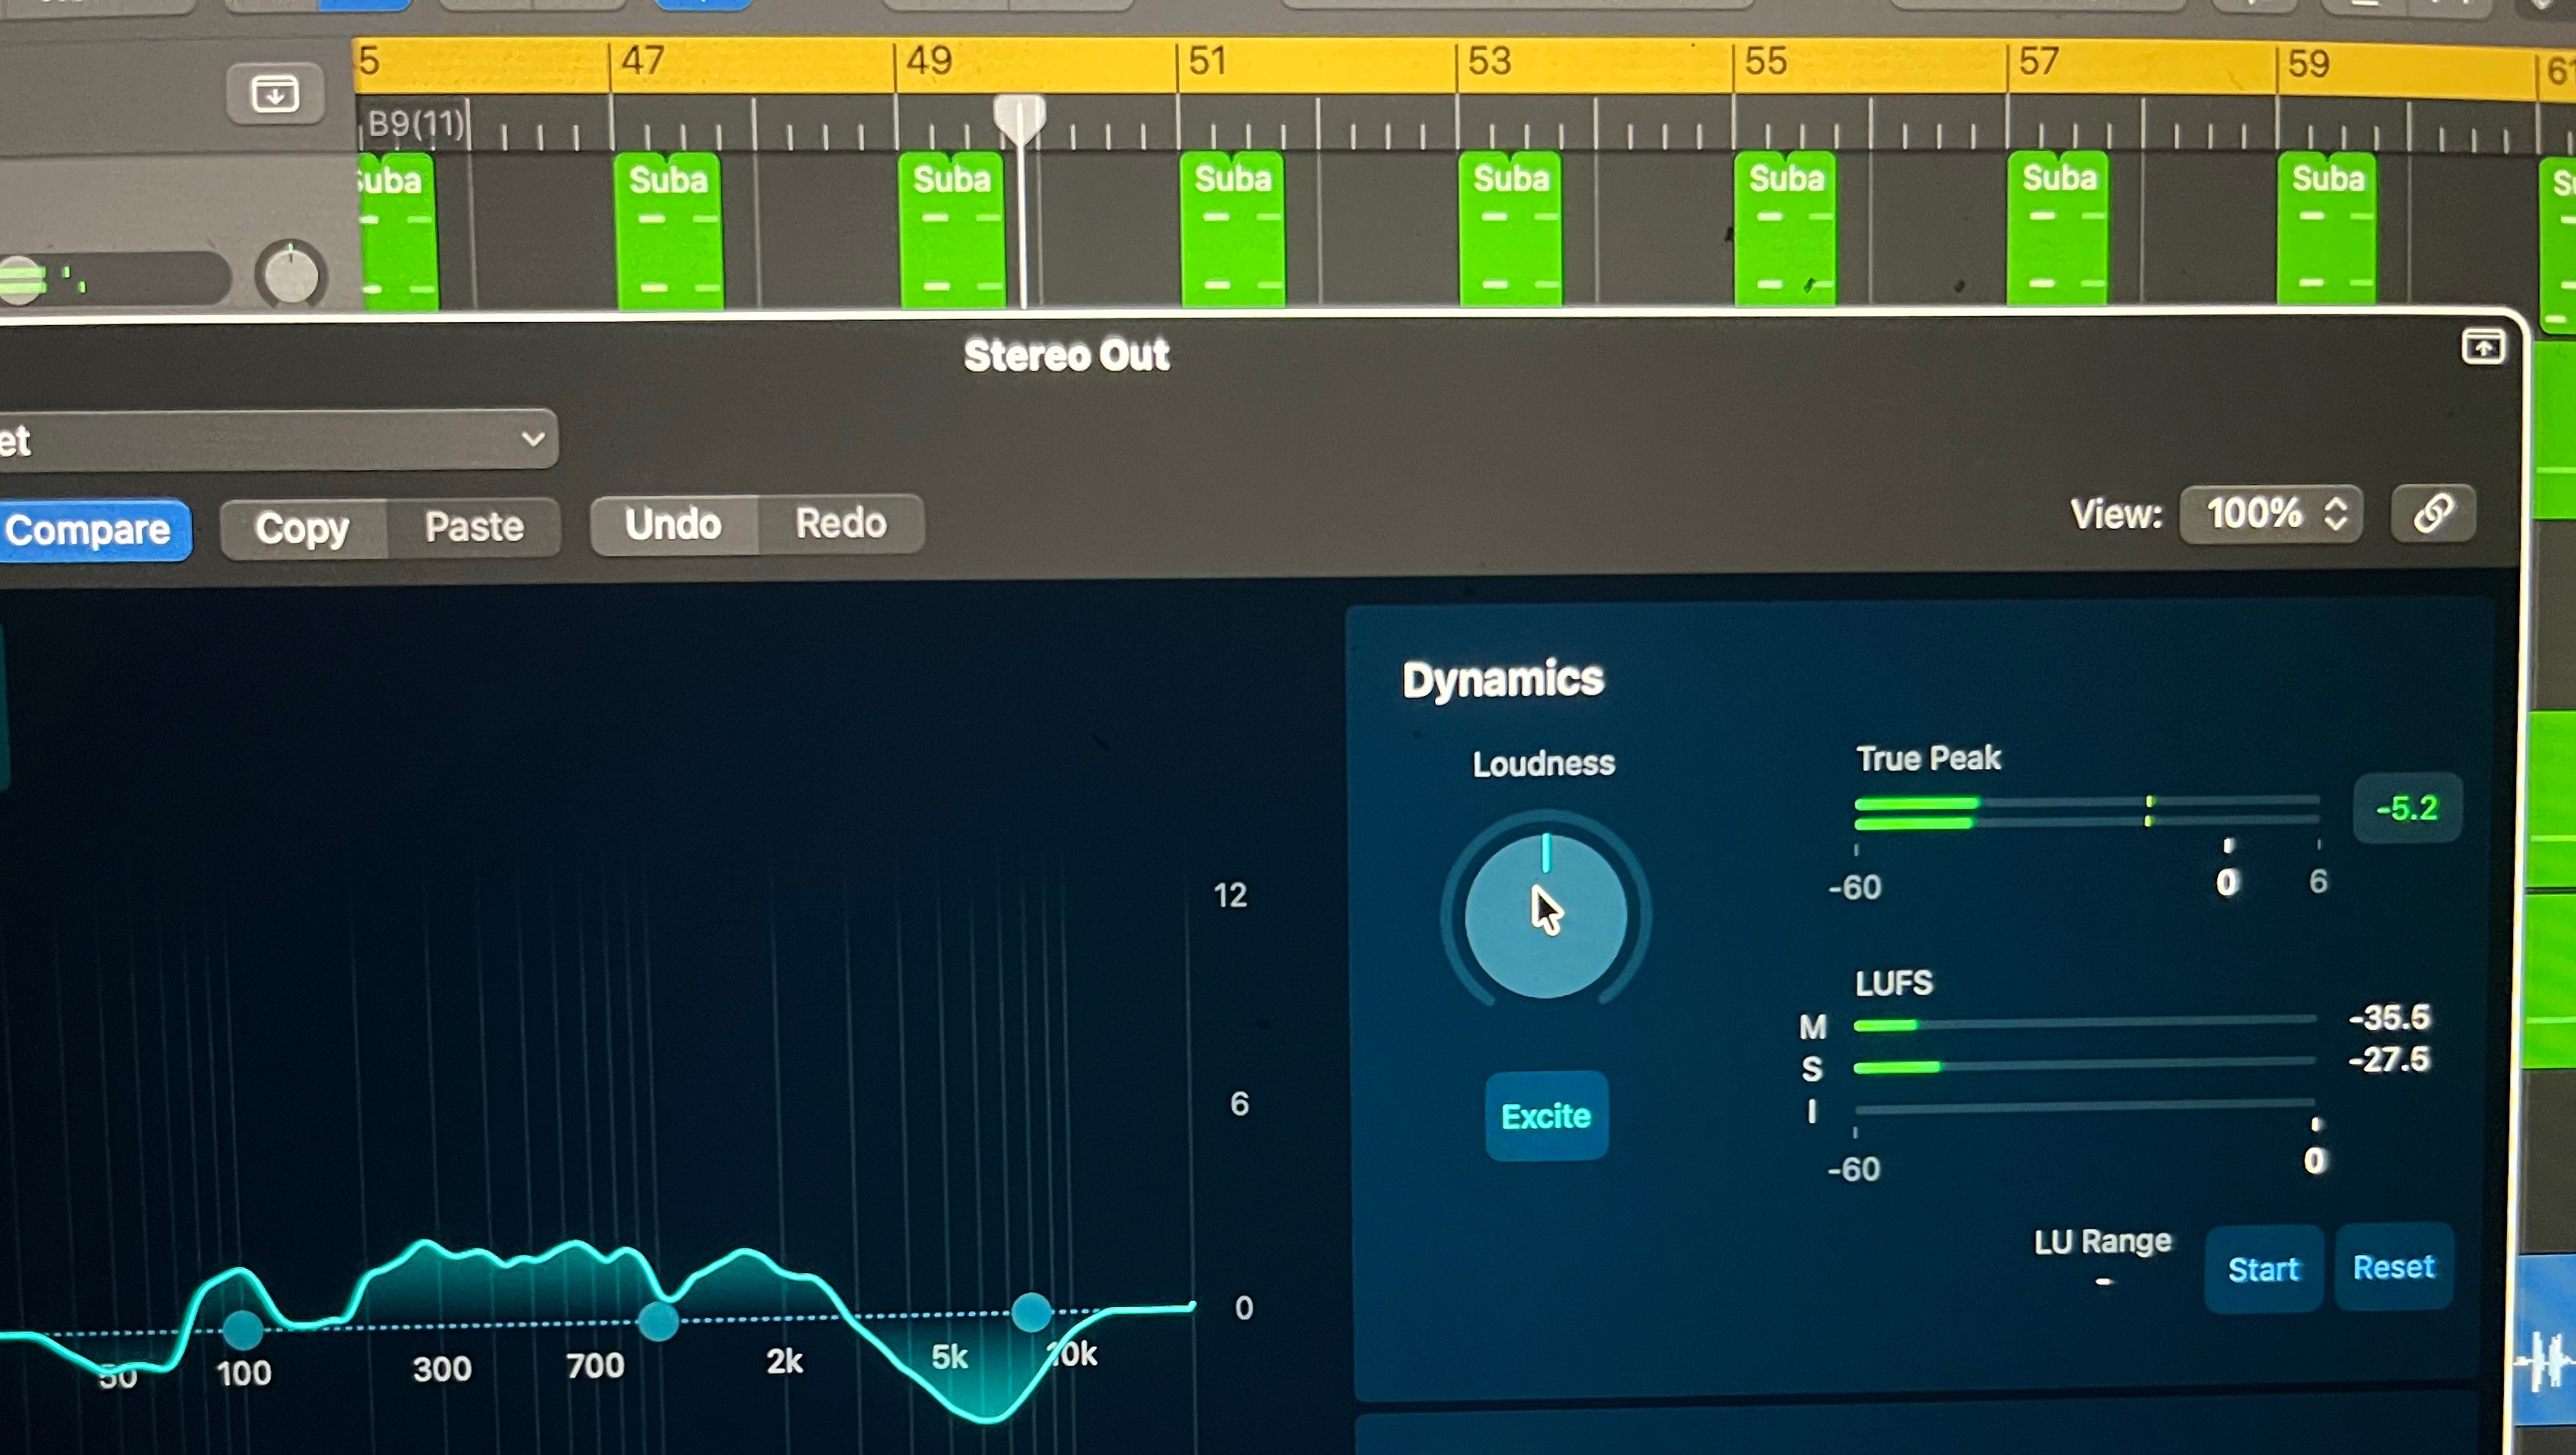Image resolution: width=2576 pixels, height=1455 pixels.
Task: Click the Paste button
Action: (x=474, y=526)
